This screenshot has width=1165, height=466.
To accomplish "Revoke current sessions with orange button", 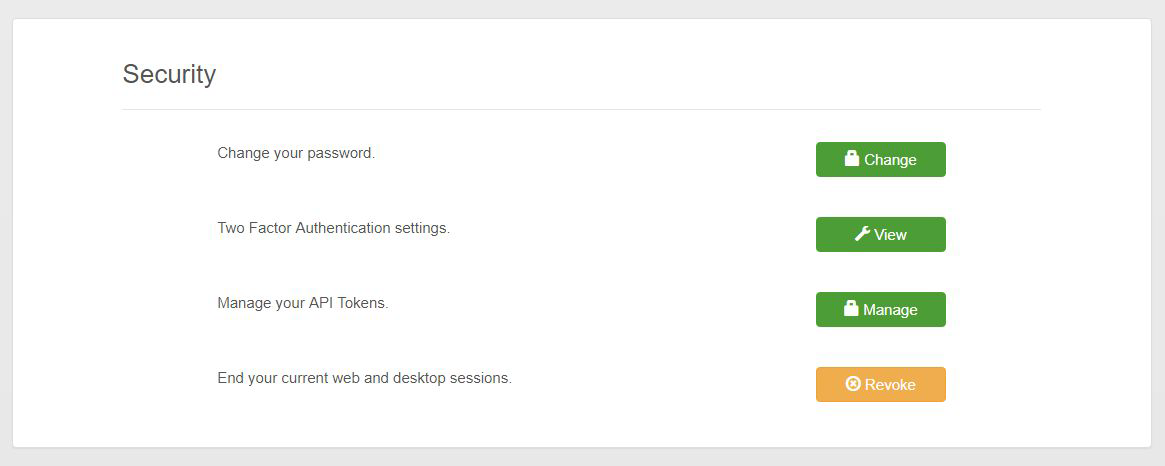I will [880, 384].
